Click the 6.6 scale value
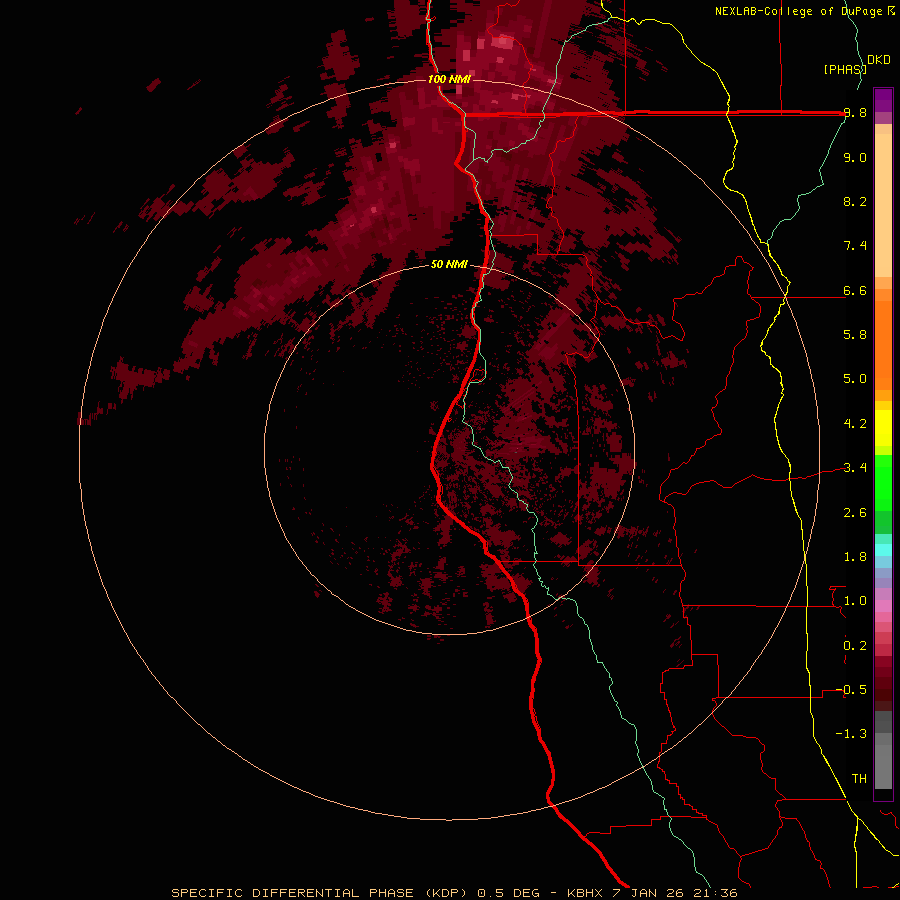 pos(855,290)
